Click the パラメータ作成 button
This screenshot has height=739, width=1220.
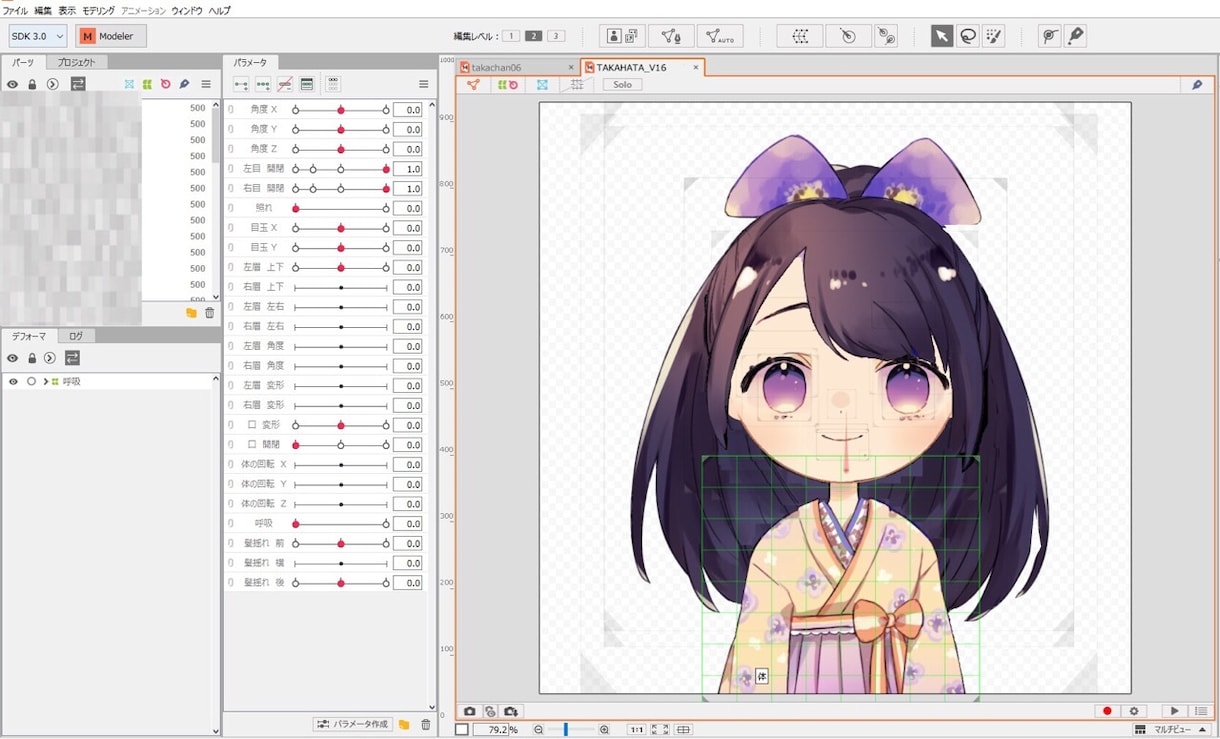pyautogui.click(x=352, y=724)
